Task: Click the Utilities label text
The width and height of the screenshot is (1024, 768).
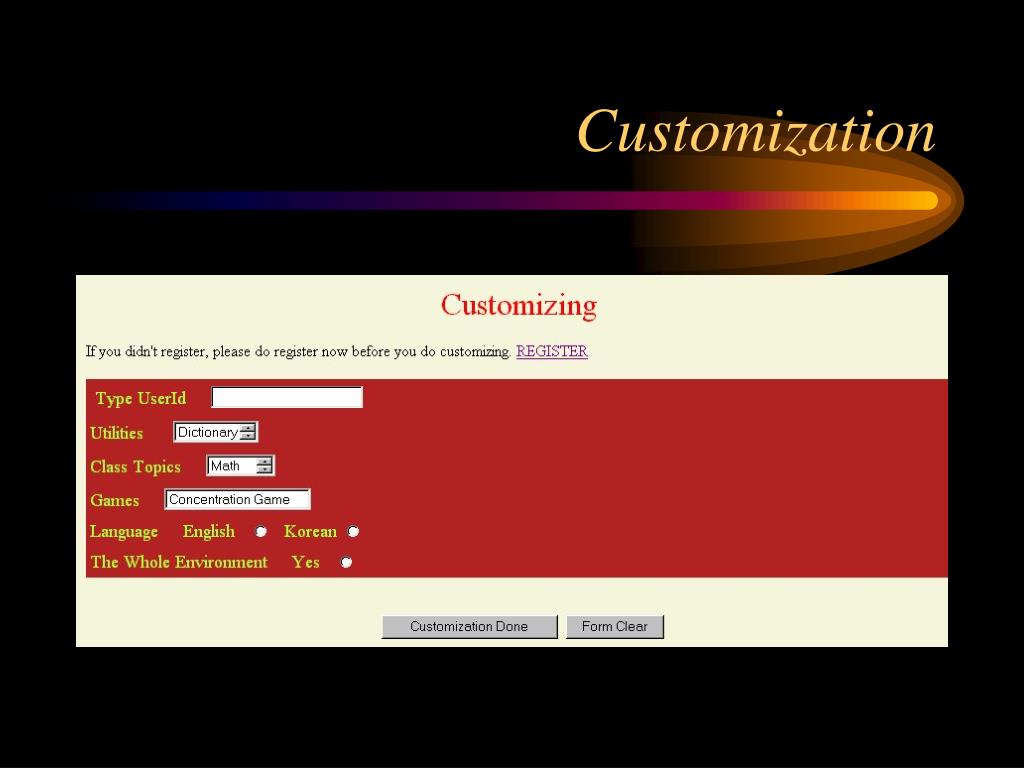Action: pyautogui.click(x=116, y=433)
